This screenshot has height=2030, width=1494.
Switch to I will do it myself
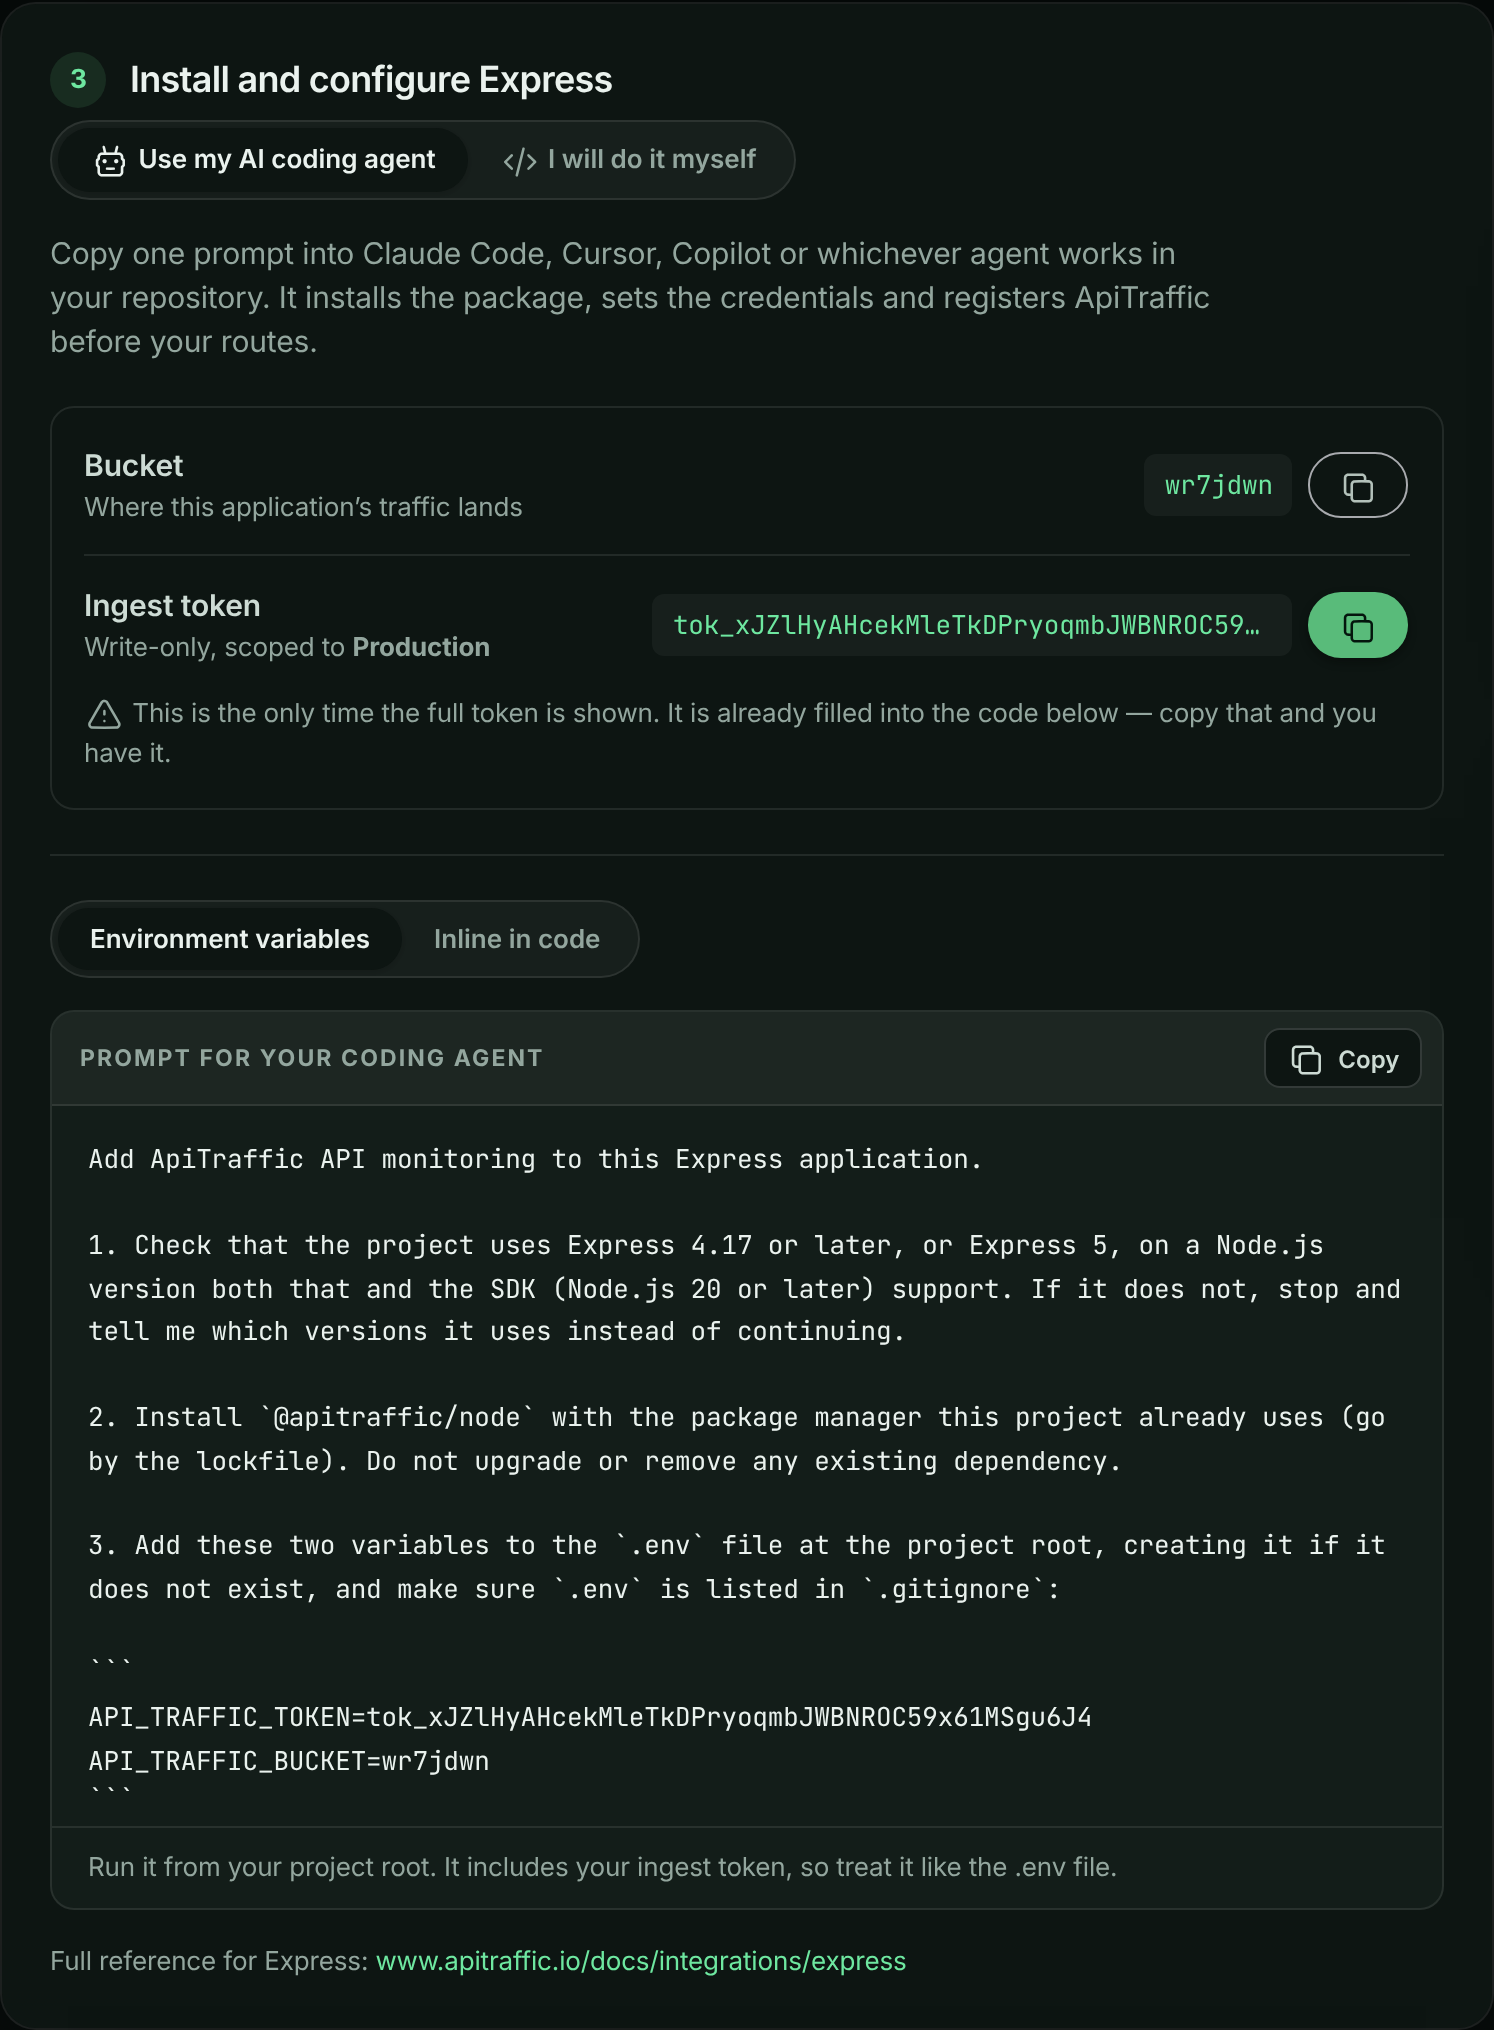click(629, 160)
